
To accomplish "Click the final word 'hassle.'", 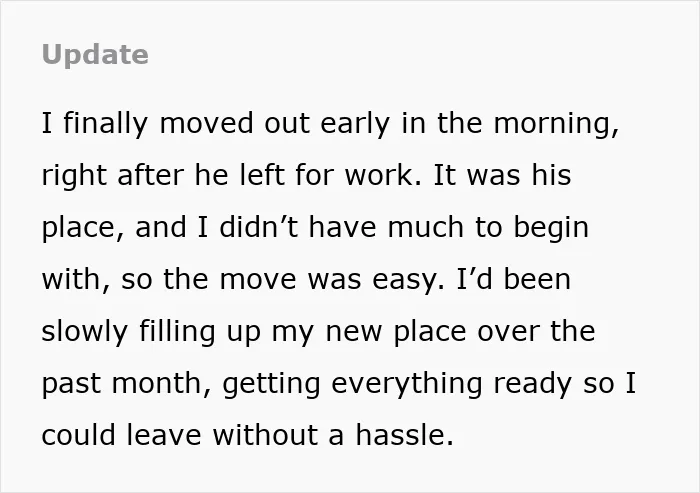I will [x=404, y=435].
